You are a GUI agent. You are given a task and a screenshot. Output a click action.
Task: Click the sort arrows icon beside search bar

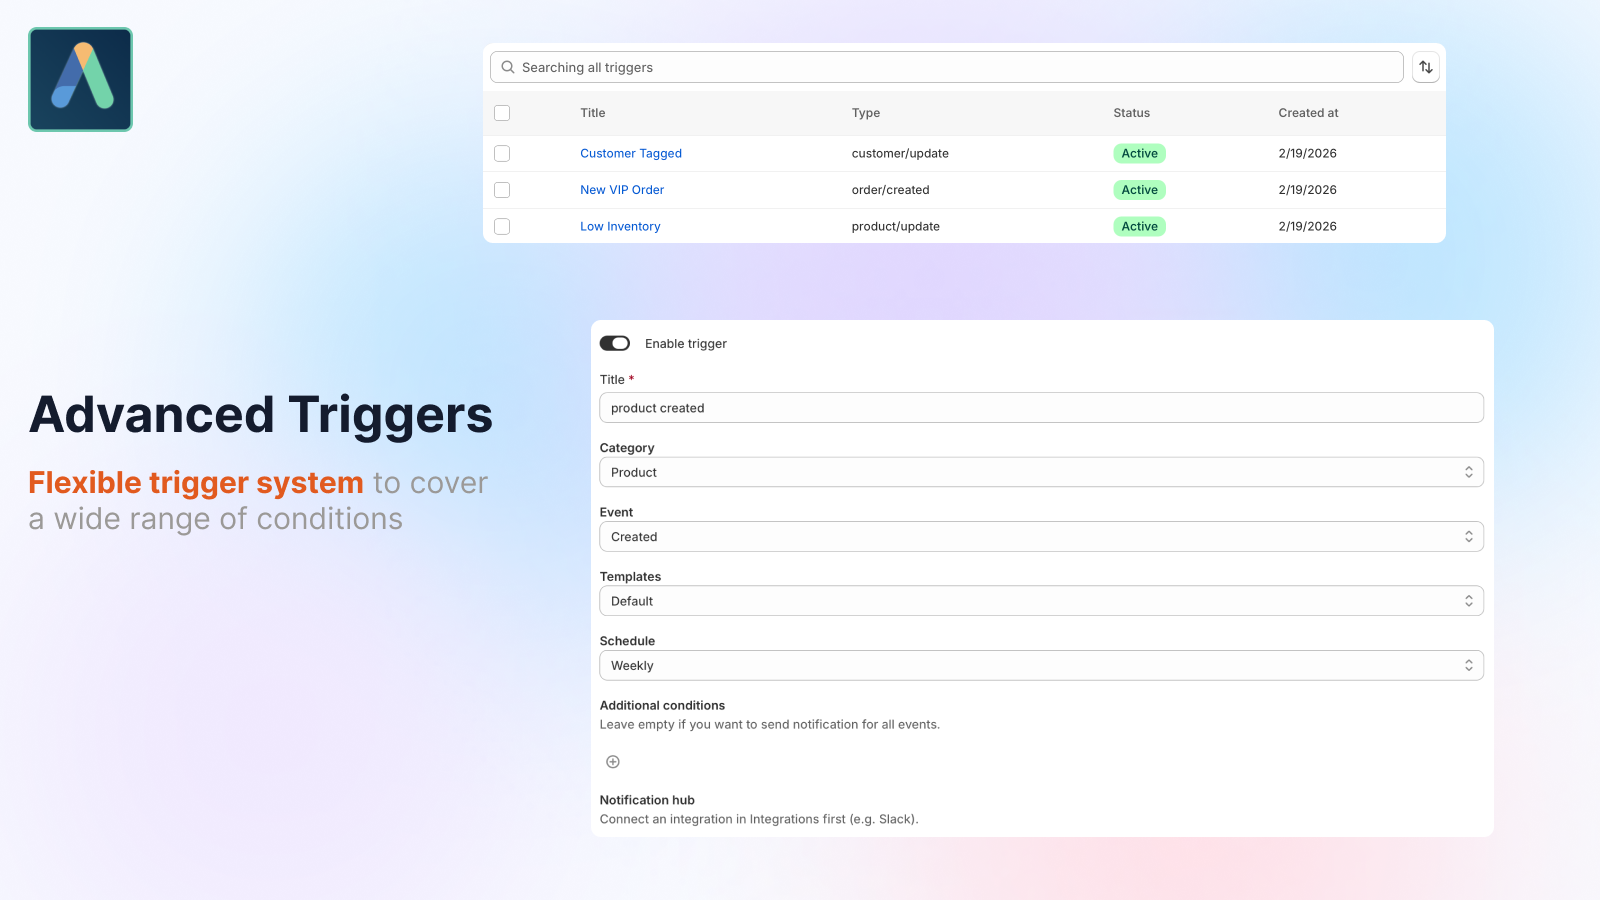(1425, 67)
